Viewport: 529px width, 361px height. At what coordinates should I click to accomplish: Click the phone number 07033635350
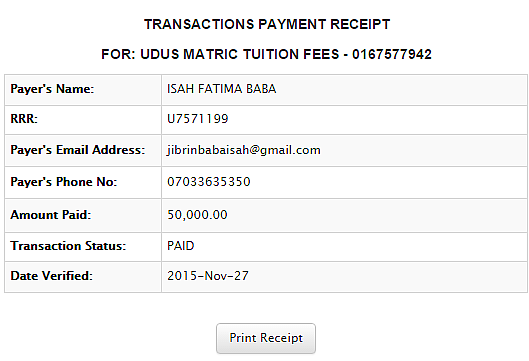pyautogui.click(x=209, y=182)
